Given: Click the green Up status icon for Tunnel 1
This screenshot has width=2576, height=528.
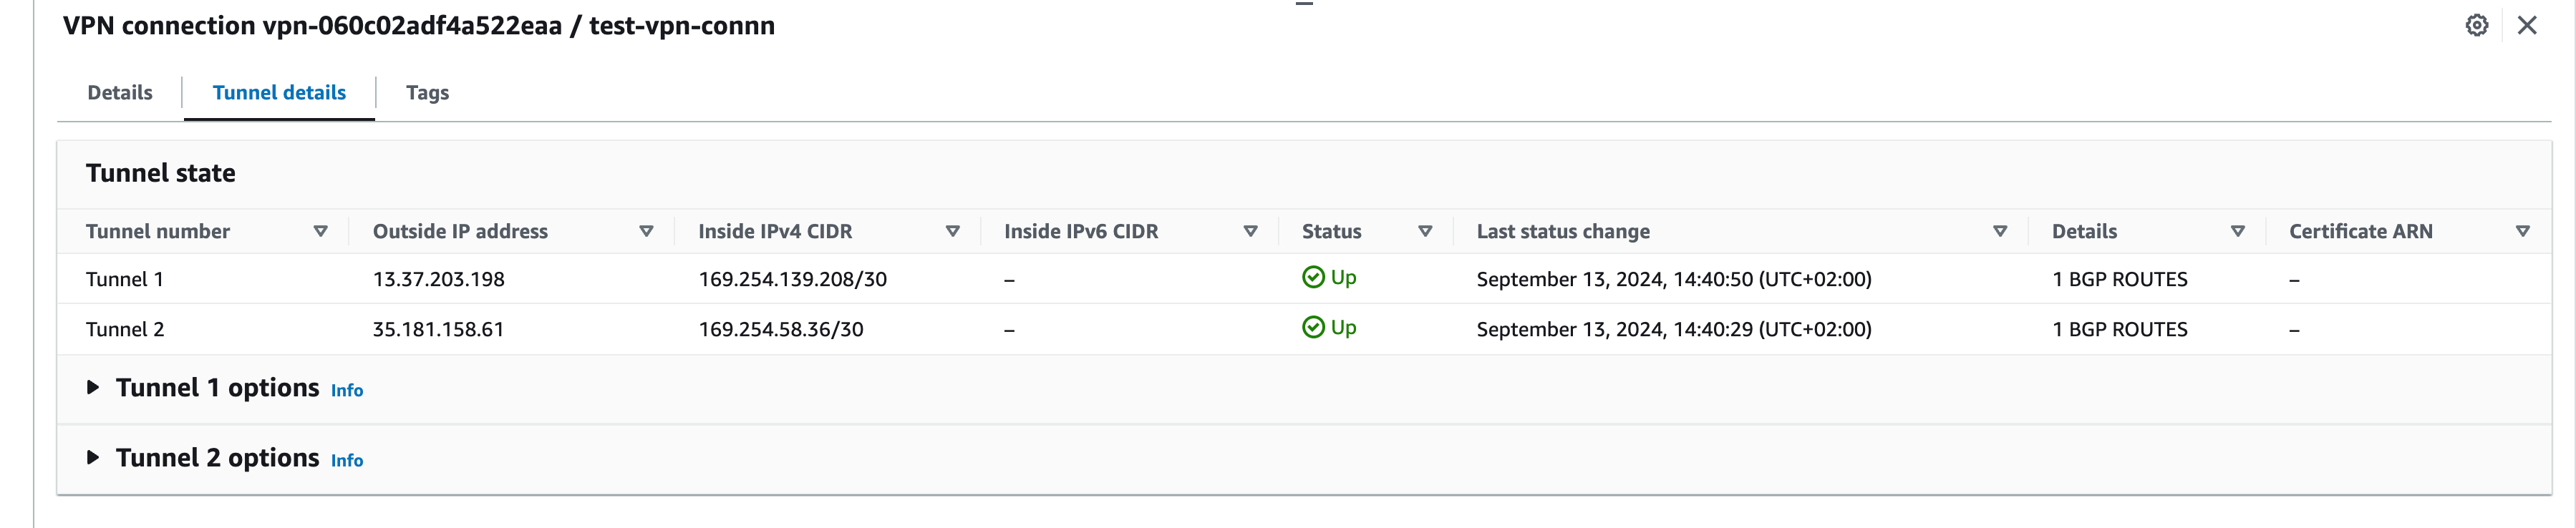Looking at the screenshot, I should click(1314, 277).
